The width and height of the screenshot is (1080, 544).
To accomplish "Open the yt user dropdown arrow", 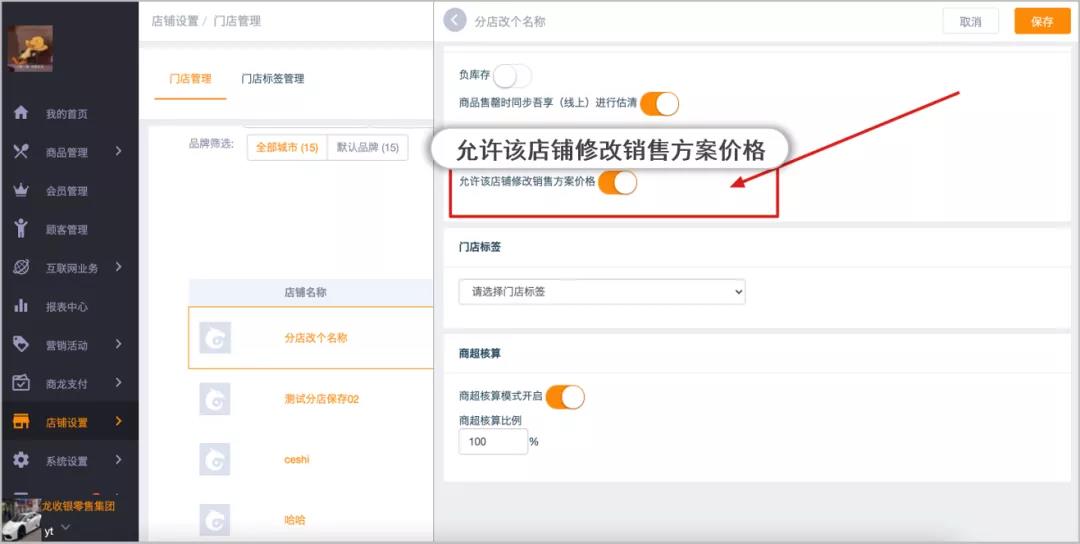I will click(x=65, y=528).
